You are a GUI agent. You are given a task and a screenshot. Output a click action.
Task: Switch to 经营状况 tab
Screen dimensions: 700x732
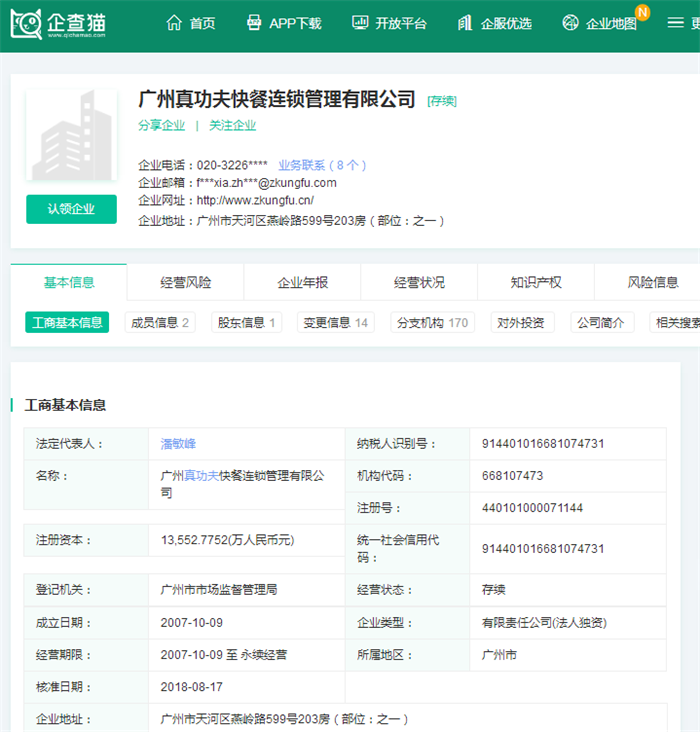419,282
